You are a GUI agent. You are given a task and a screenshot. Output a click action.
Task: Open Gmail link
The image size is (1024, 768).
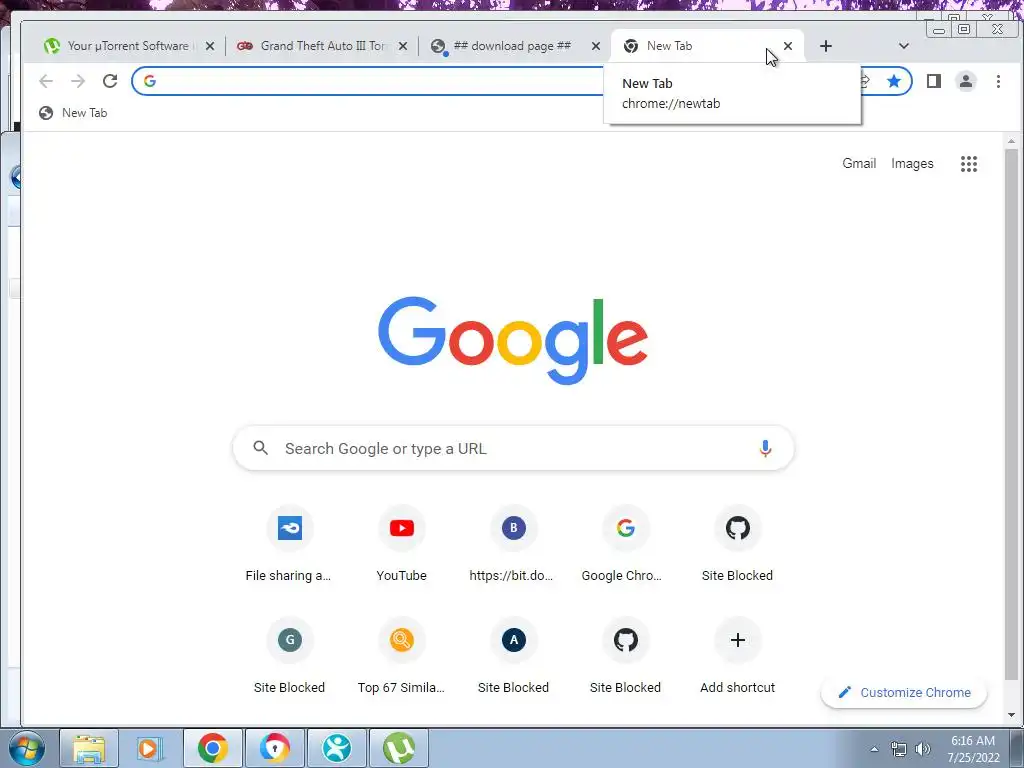point(859,163)
